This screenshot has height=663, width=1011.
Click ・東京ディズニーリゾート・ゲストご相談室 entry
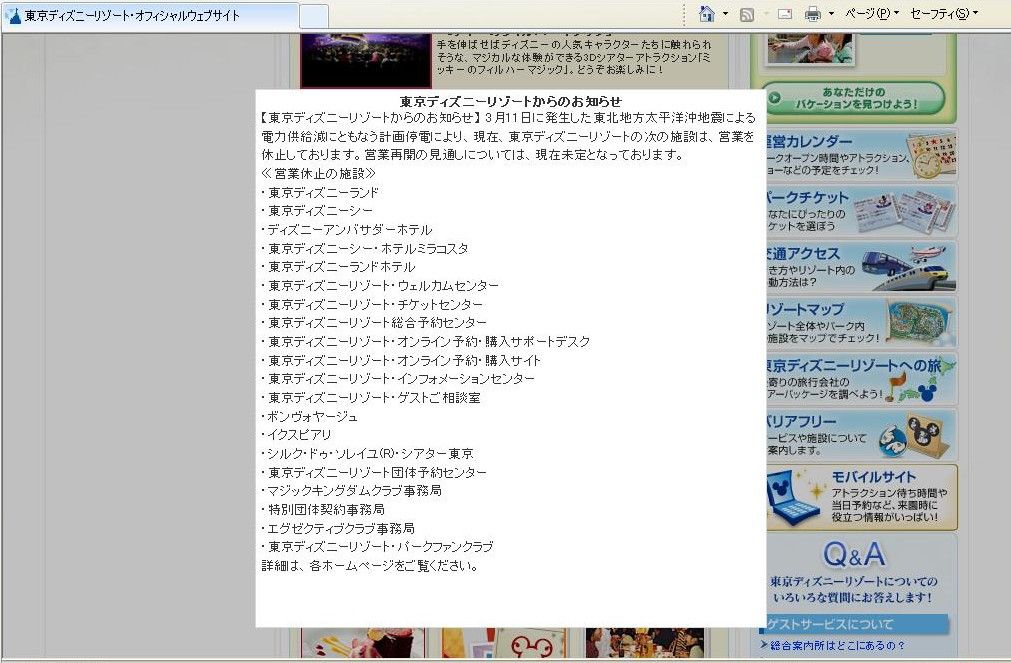pos(371,397)
